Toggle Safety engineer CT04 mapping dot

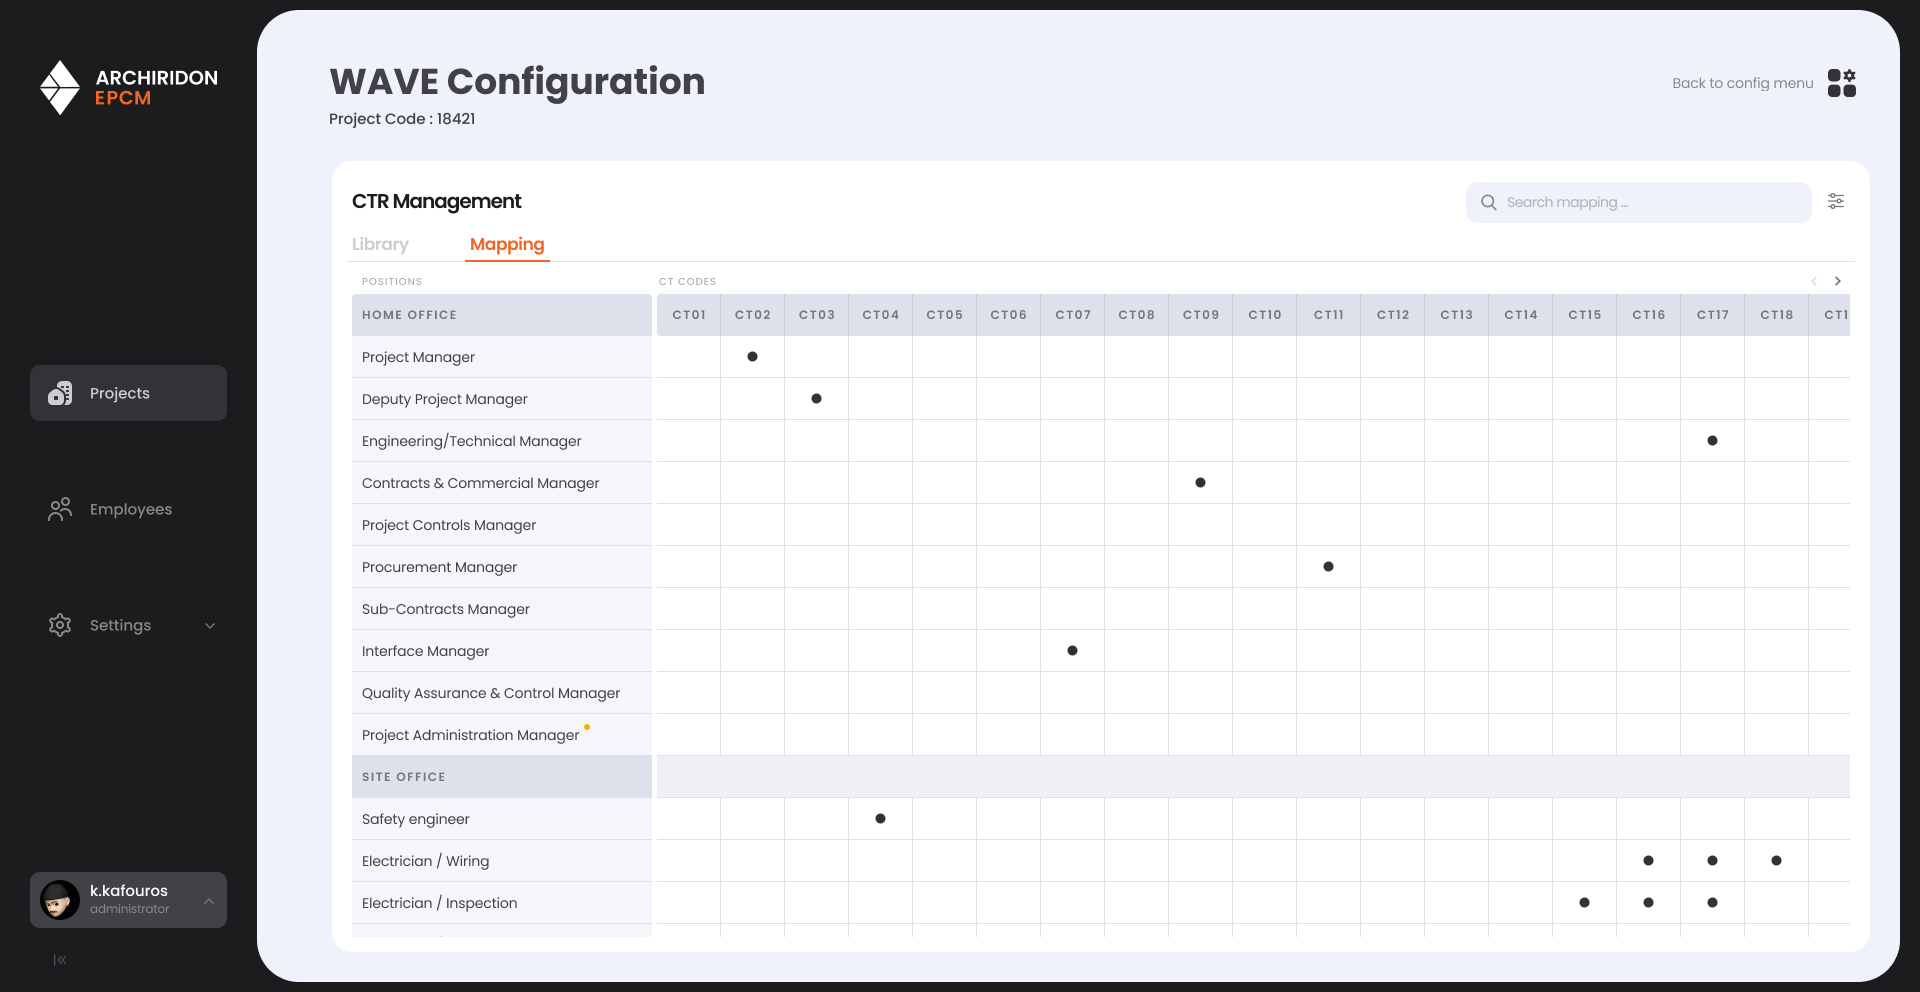880,819
